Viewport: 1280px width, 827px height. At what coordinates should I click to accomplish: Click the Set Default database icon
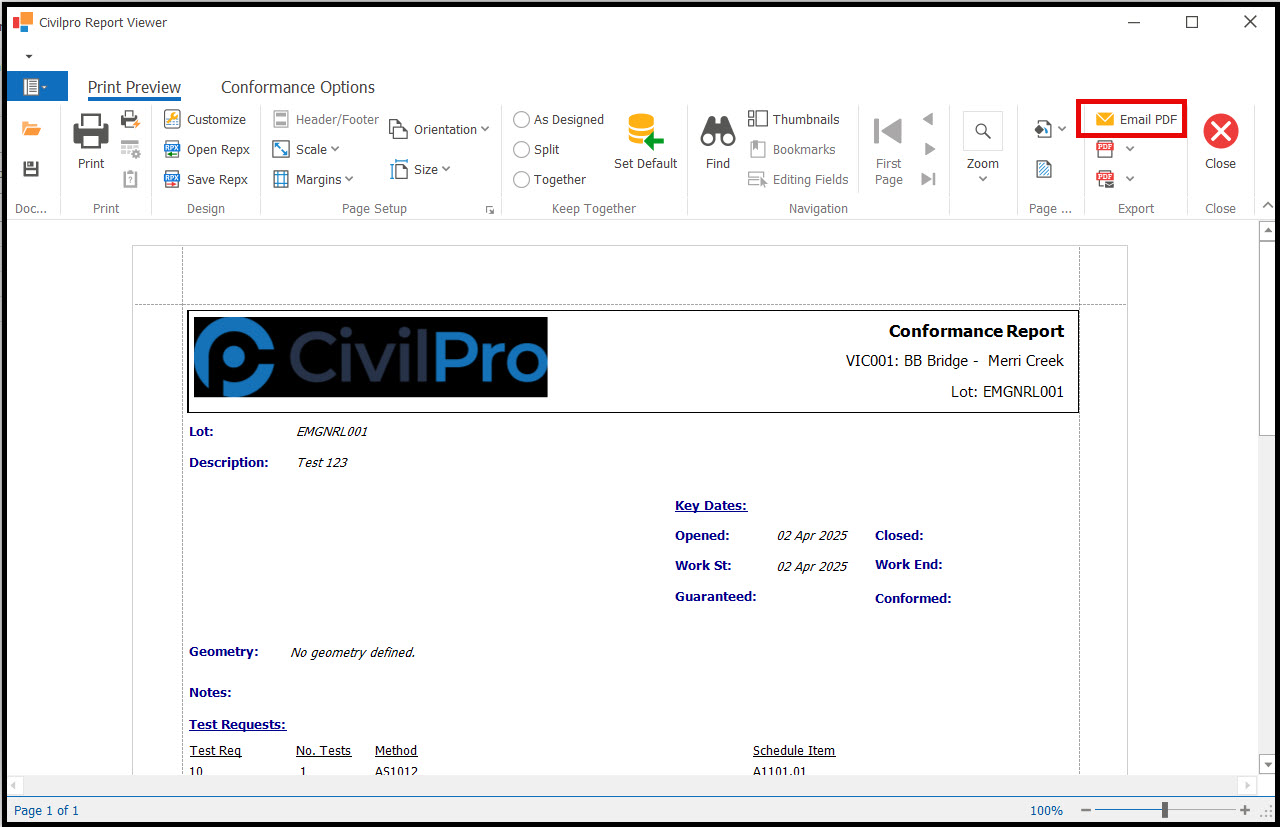point(645,142)
